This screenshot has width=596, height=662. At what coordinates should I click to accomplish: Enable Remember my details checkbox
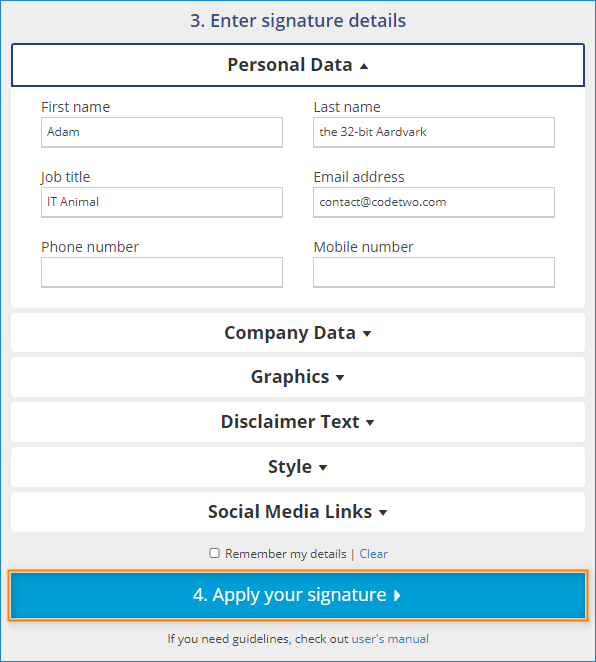pos(214,553)
